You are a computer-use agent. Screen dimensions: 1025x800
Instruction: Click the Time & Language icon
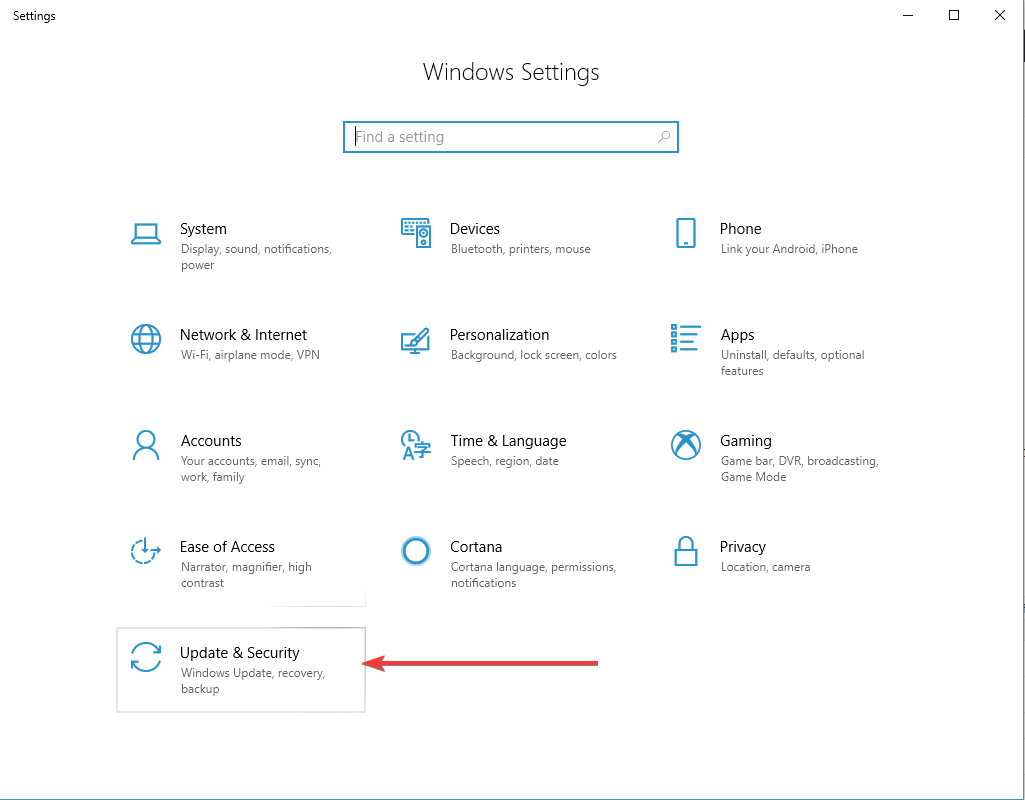pyautogui.click(x=416, y=445)
